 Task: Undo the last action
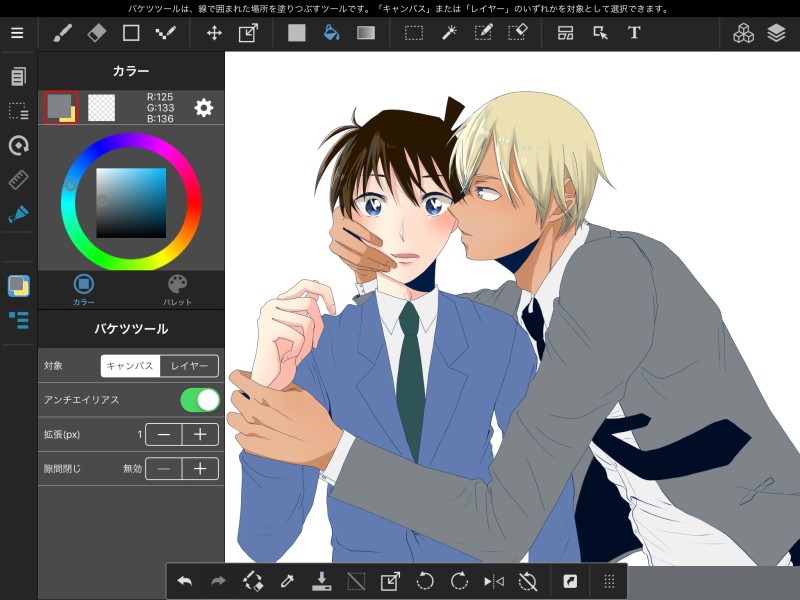click(184, 581)
